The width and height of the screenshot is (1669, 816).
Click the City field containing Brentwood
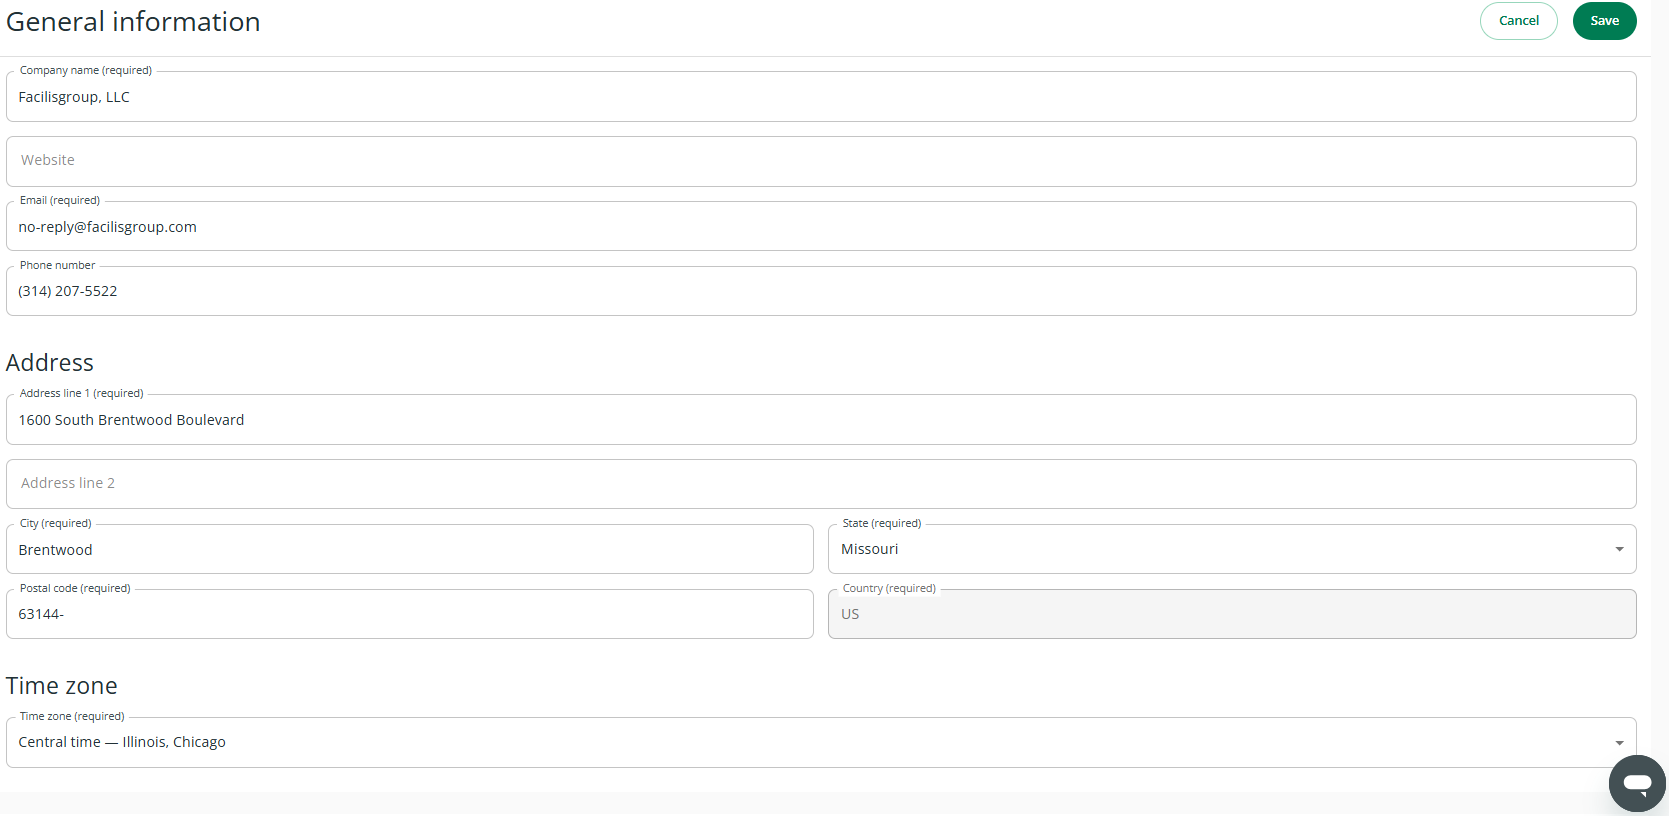(410, 550)
